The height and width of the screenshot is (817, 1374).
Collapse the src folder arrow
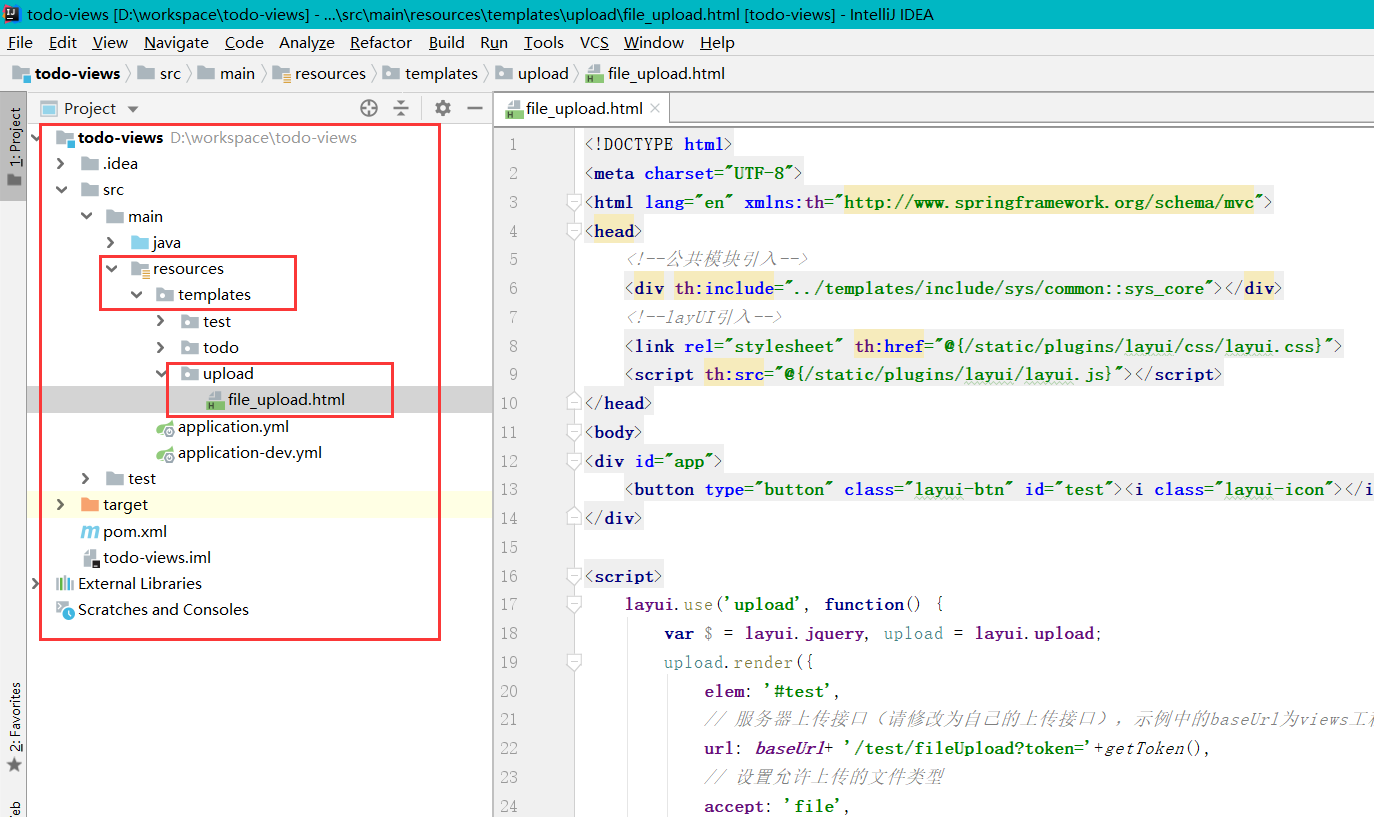tap(61, 190)
